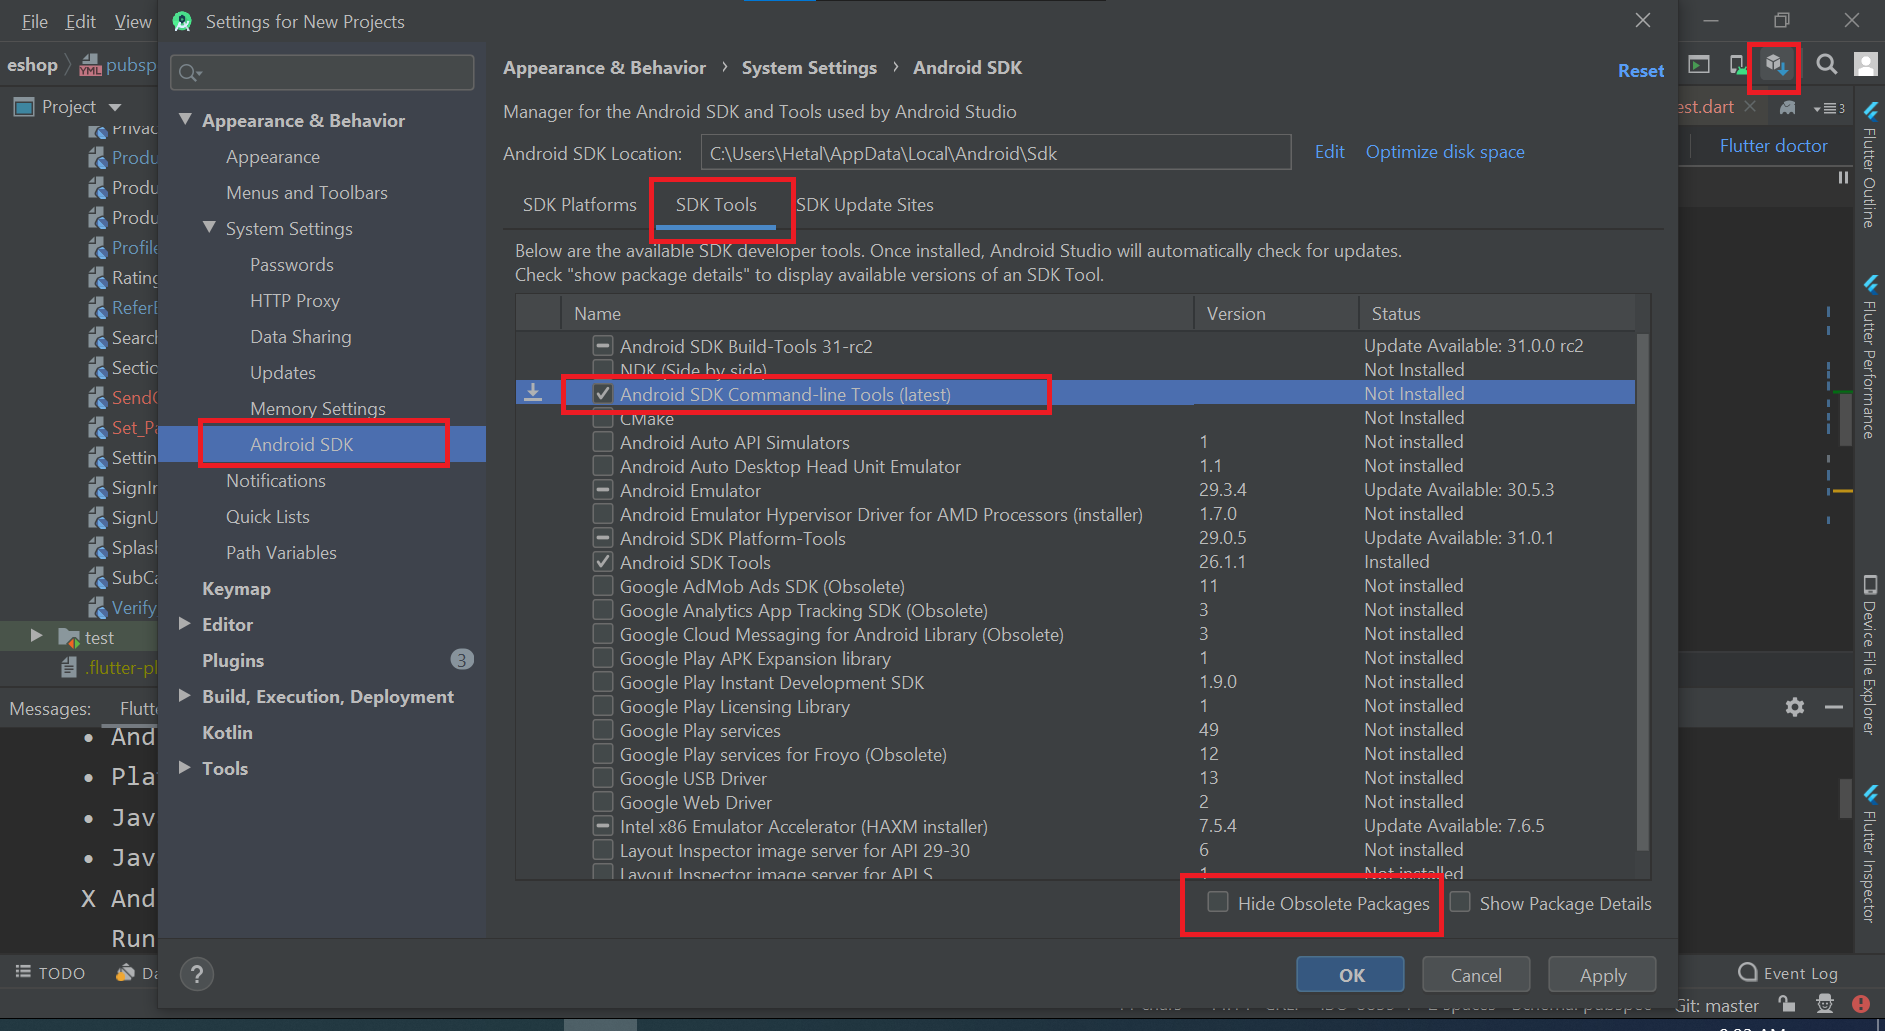
Task: Collapse the System Settings tree node
Action: [209, 228]
